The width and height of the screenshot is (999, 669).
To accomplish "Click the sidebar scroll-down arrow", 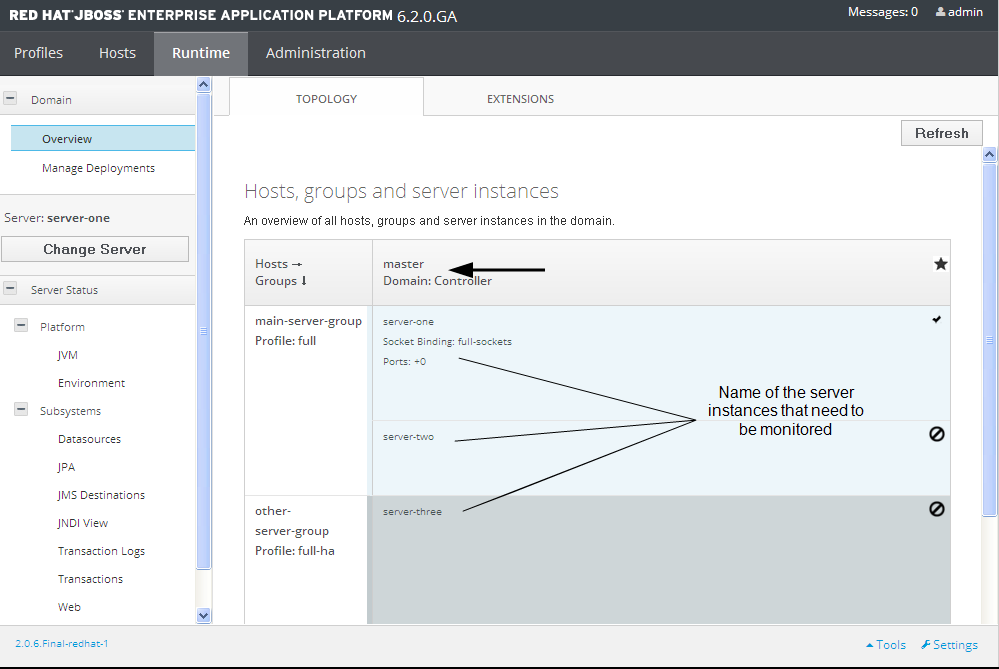I will 204,615.
